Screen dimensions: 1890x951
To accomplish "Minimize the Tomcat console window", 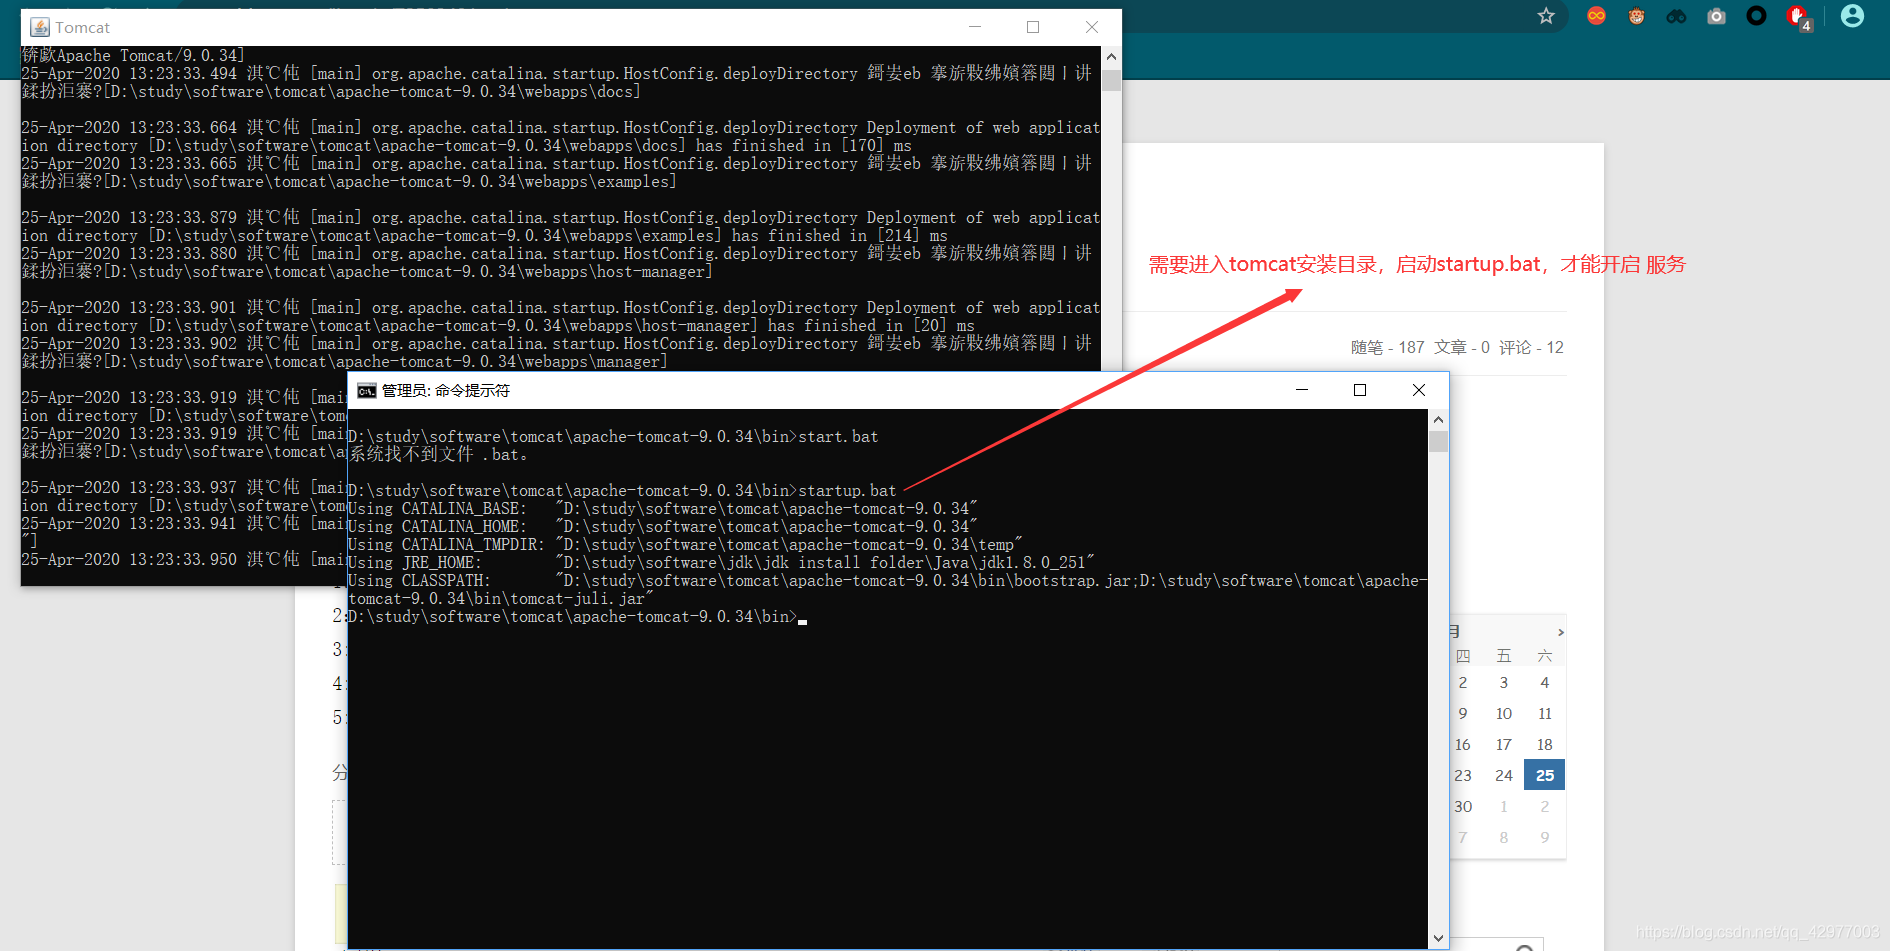I will (975, 27).
